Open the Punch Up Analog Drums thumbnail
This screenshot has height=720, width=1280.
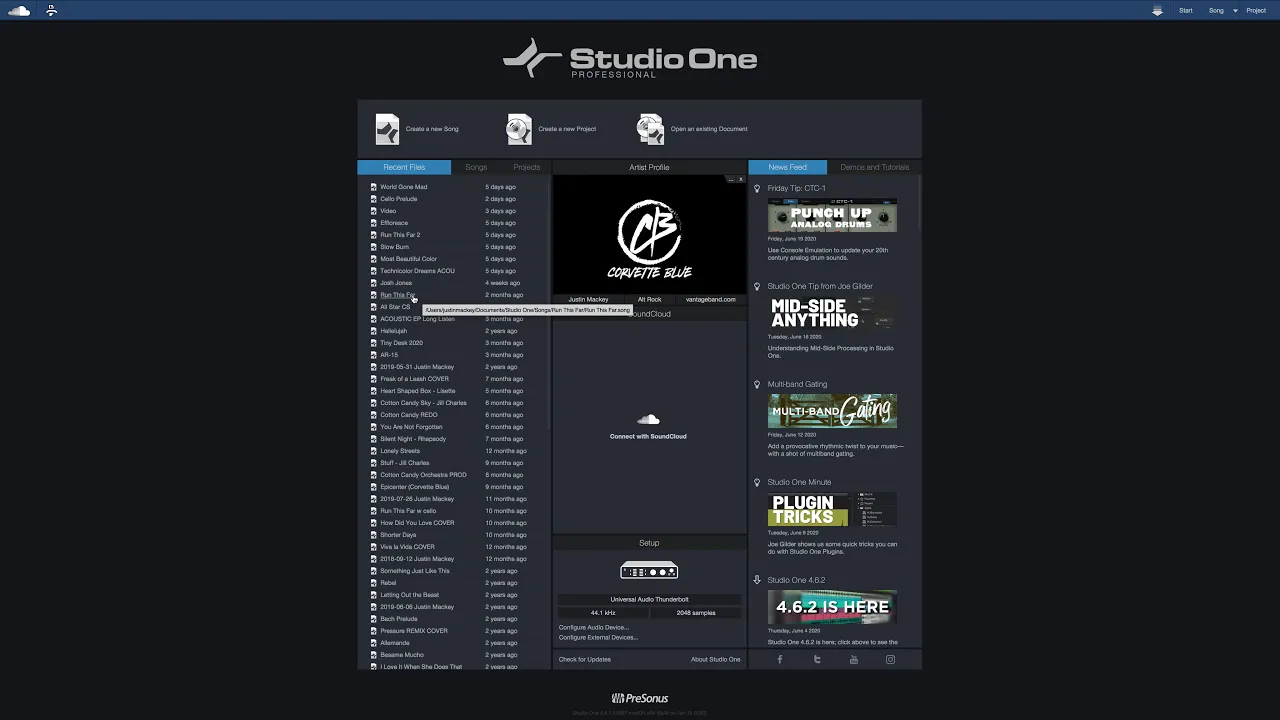point(832,216)
